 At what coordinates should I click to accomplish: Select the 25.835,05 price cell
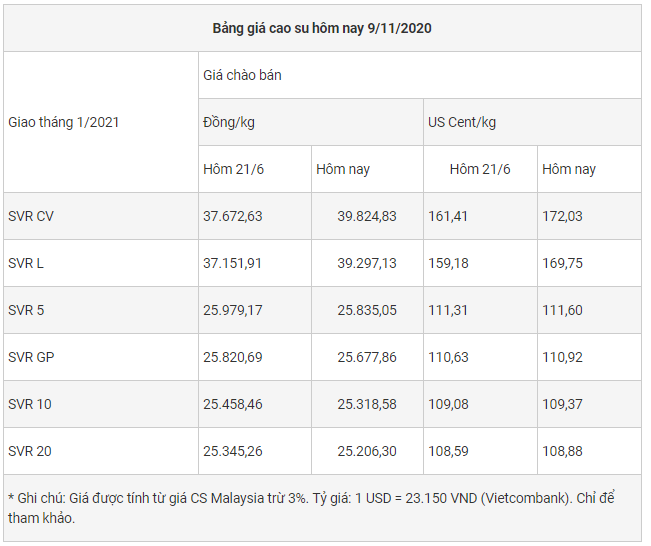pyautogui.click(x=367, y=310)
